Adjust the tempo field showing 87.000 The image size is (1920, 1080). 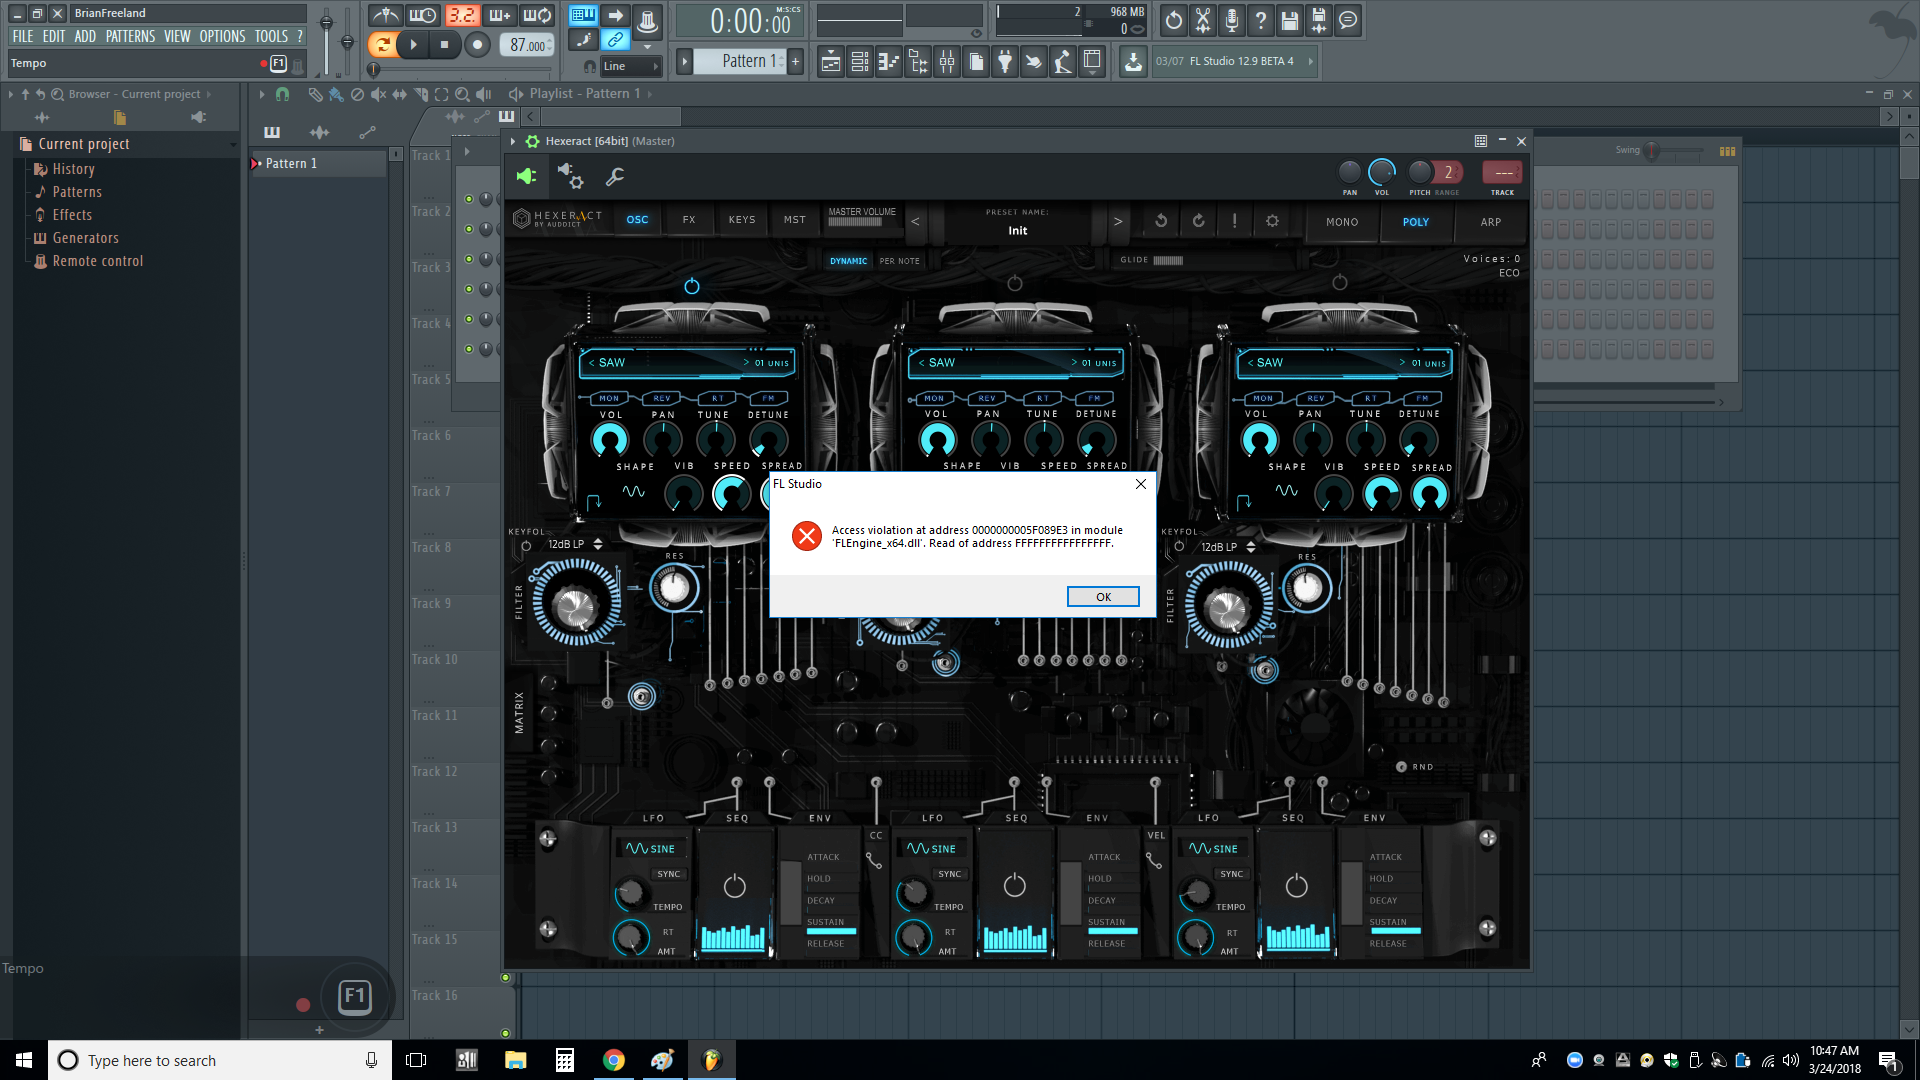click(527, 45)
